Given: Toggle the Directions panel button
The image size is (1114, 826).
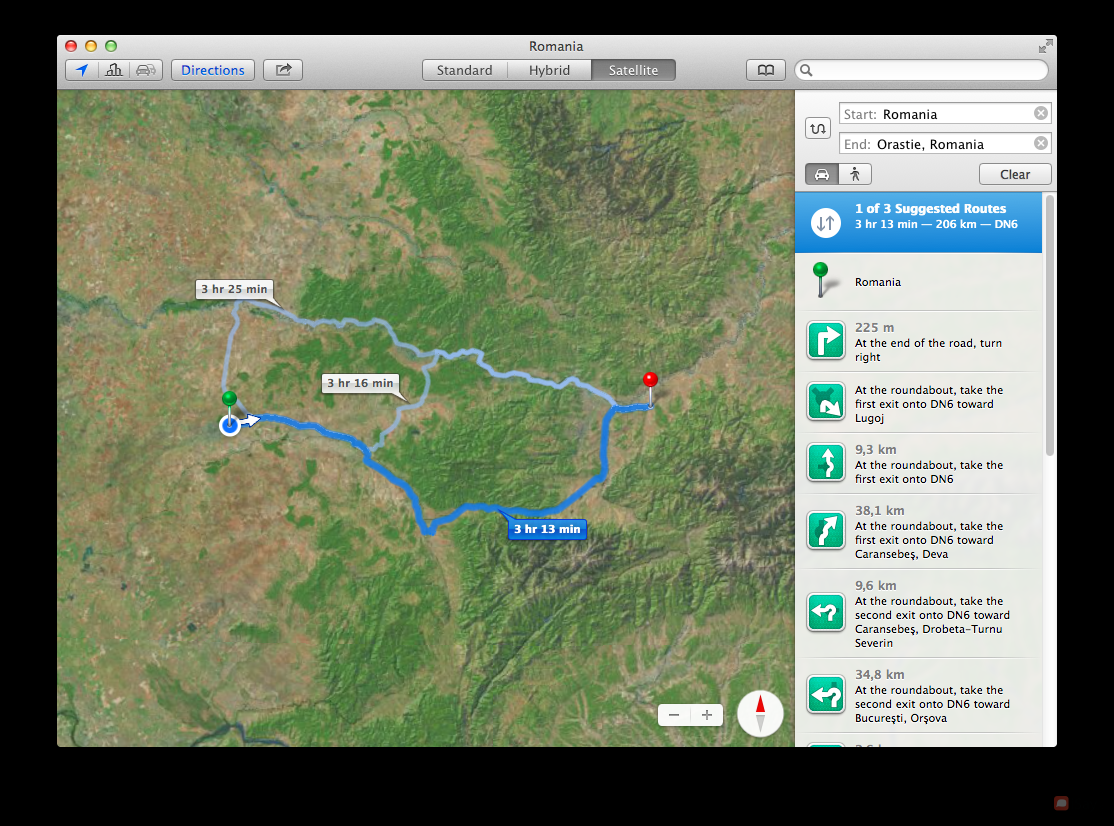Looking at the screenshot, I should 213,70.
